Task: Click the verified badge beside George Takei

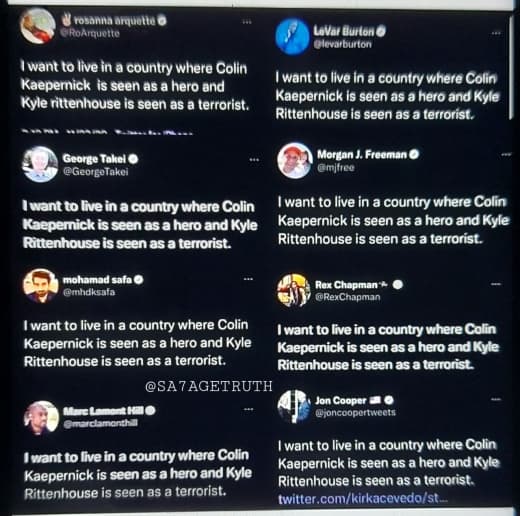Action: [x=133, y=159]
